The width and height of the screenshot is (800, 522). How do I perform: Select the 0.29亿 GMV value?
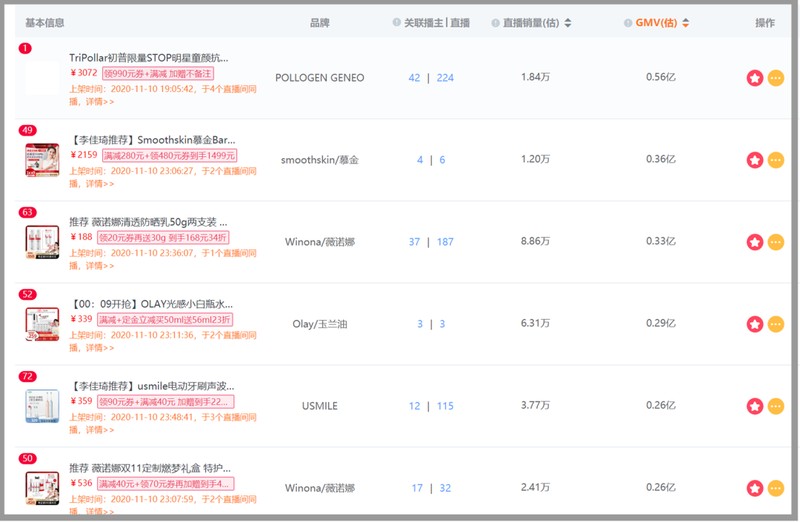pyautogui.click(x=661, y=323)
